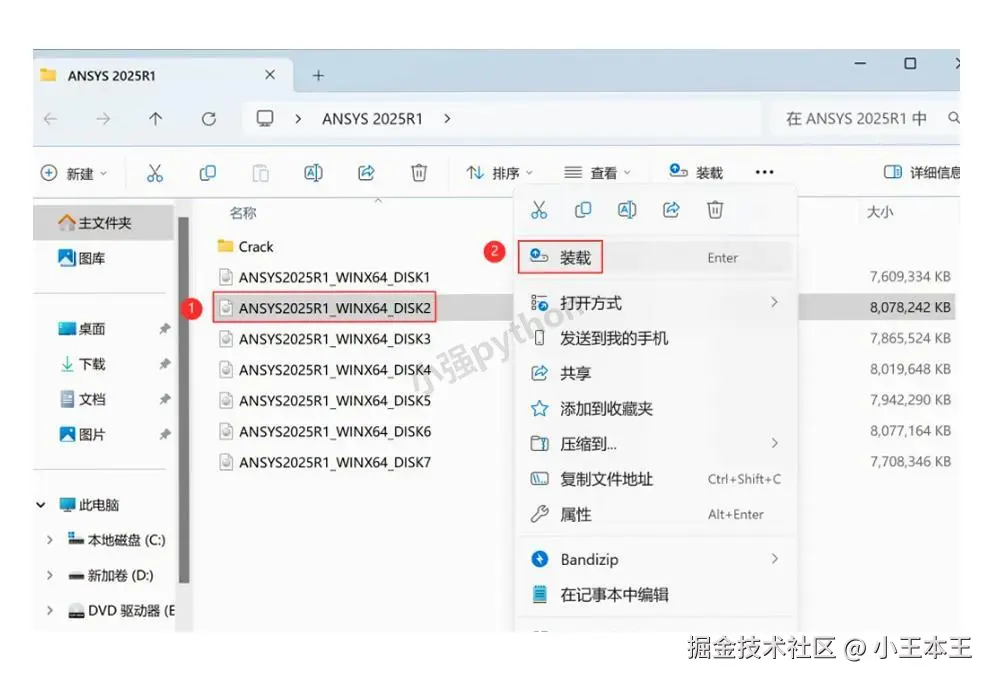Close the ANSYS 2025R1 tab

(x=270, y=75)
